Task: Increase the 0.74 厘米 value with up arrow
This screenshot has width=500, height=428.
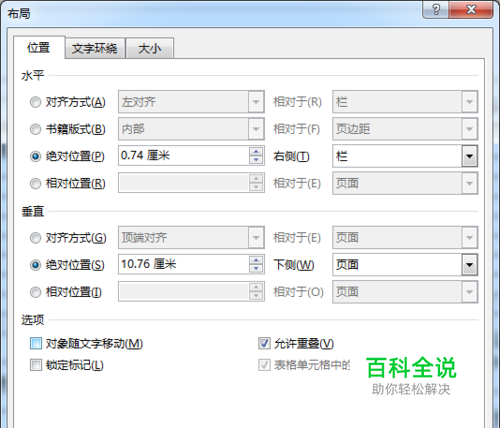Action: tap(256, 152)
